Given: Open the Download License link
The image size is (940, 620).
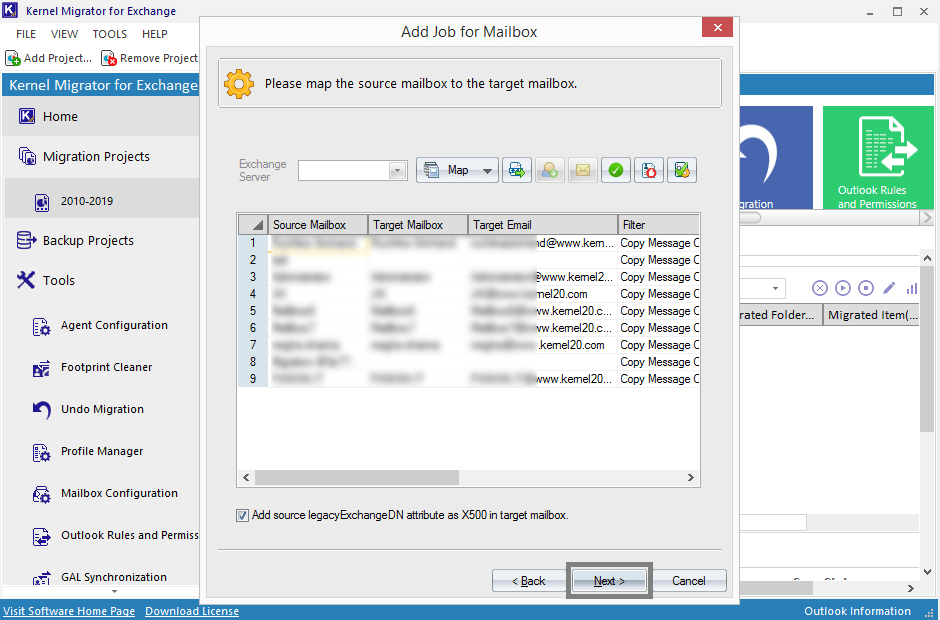Looking at the screenshot, I should (192, 611).
